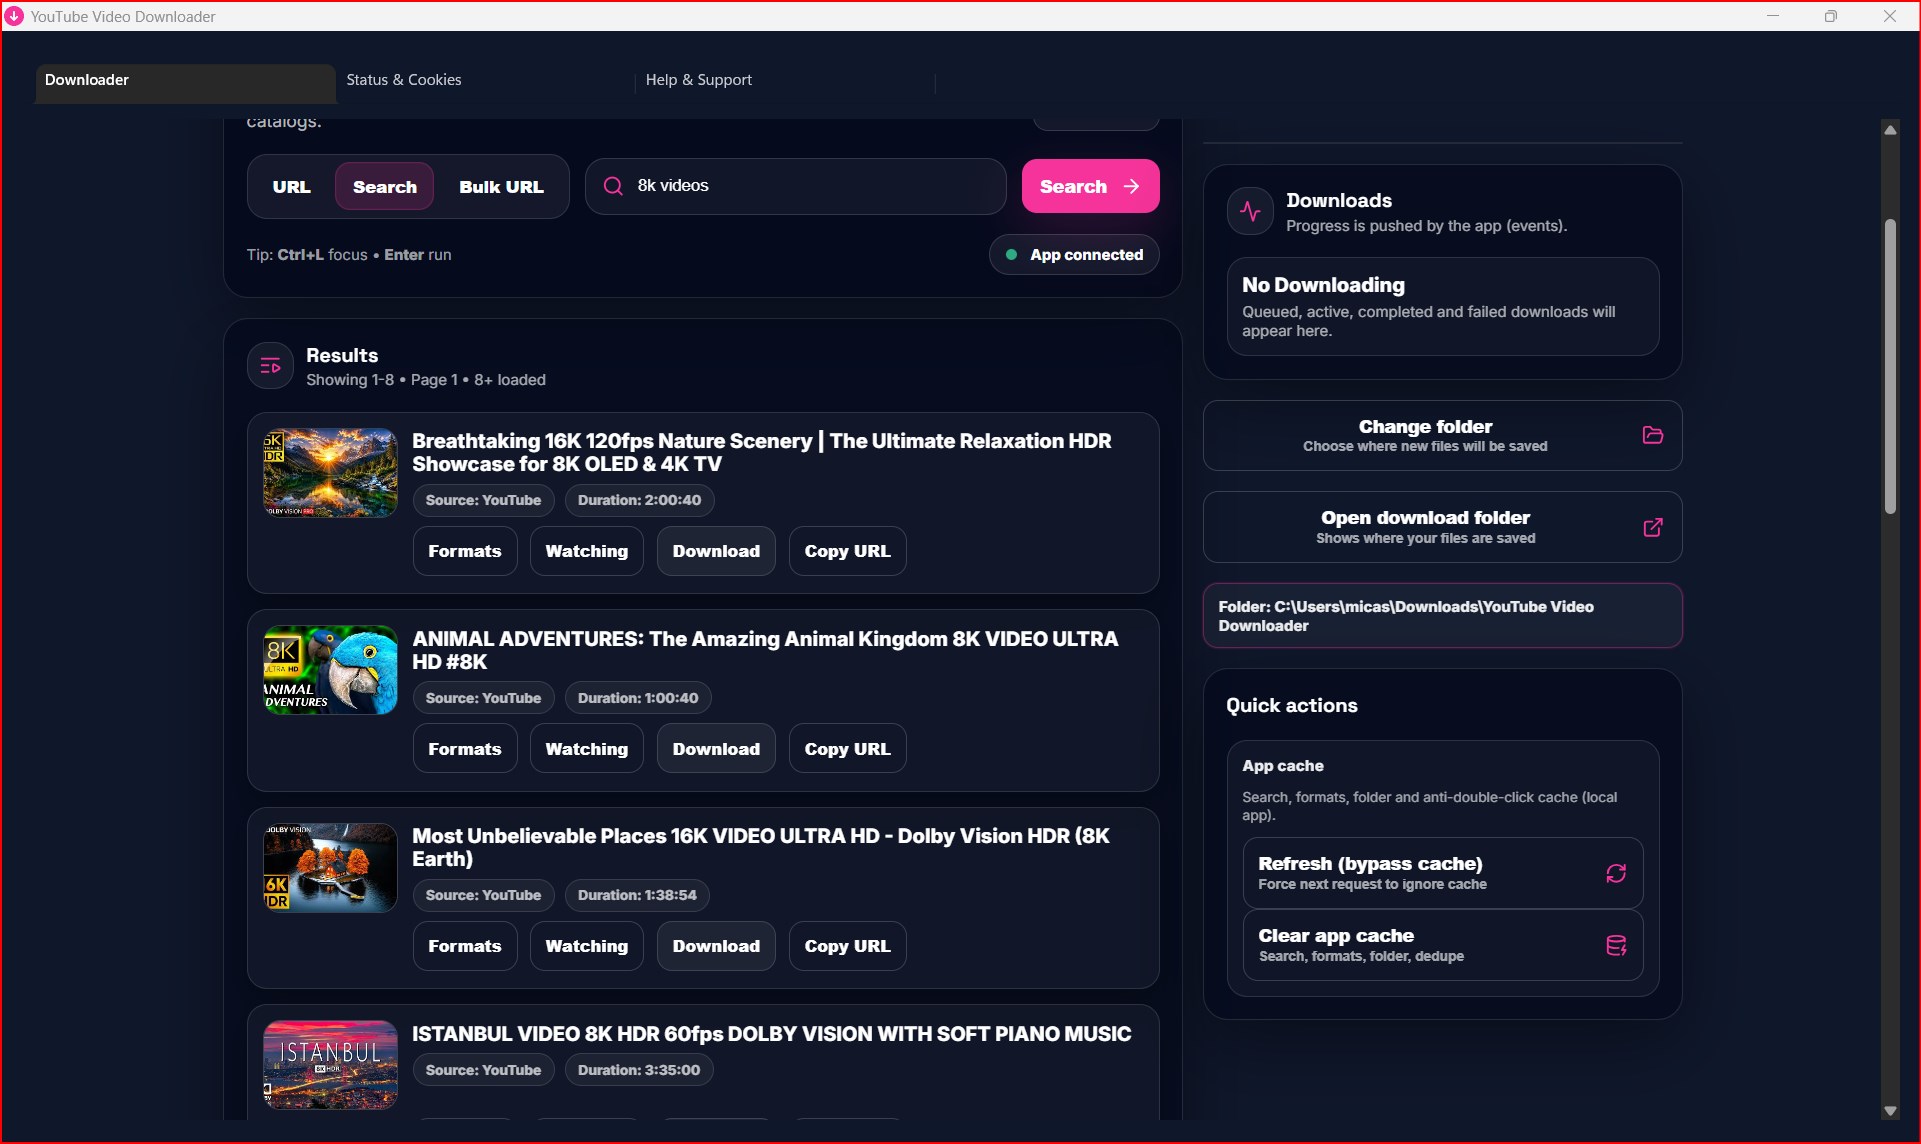The image size is (1921, 1144).
Task: Click the external-link icon on Open download folder
Action: (1652, 527)
